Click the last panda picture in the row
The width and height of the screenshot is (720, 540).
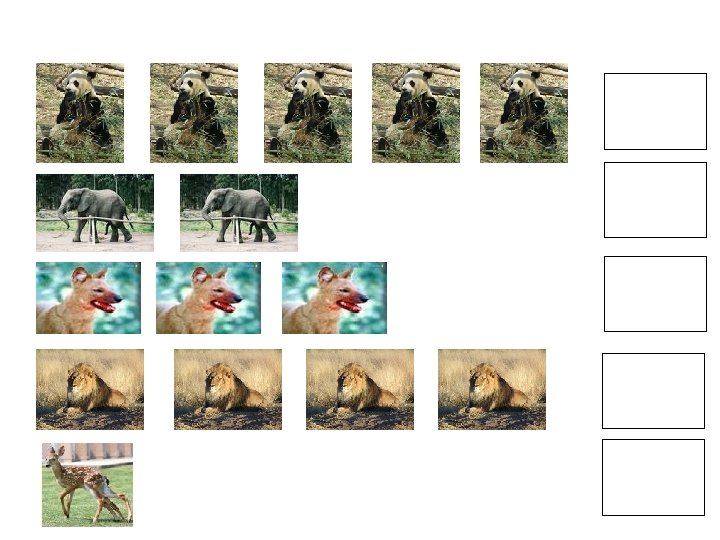point(524,113)
